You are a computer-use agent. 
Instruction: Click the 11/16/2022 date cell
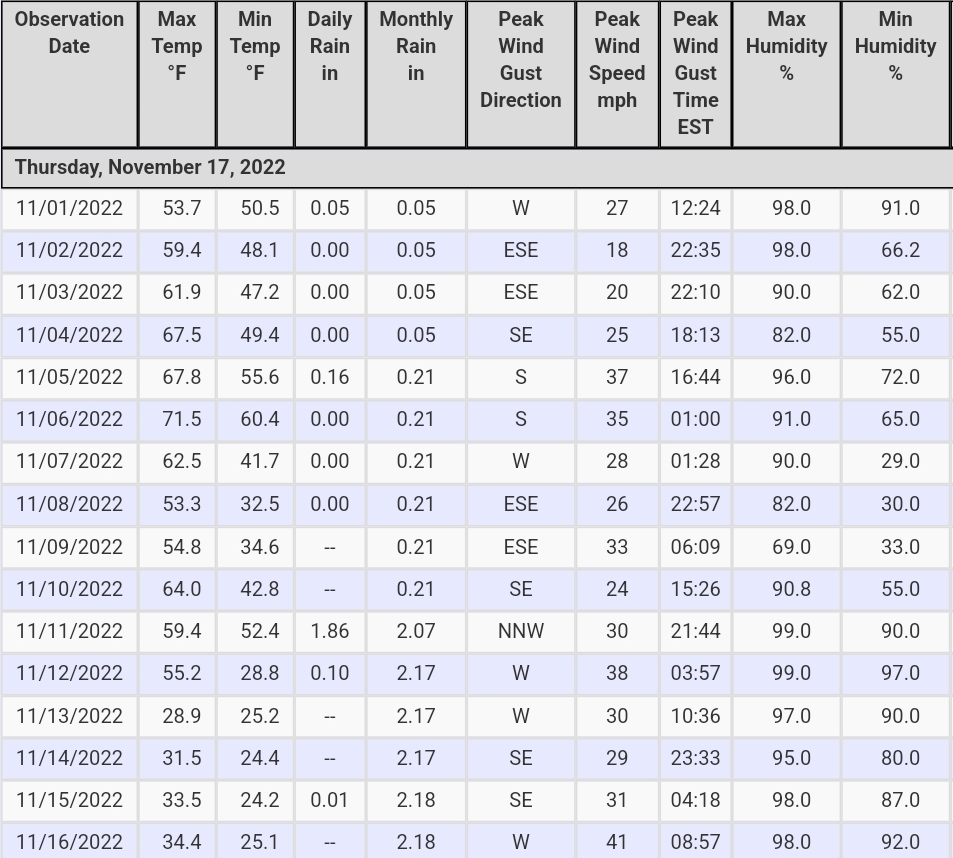[69, 841]
